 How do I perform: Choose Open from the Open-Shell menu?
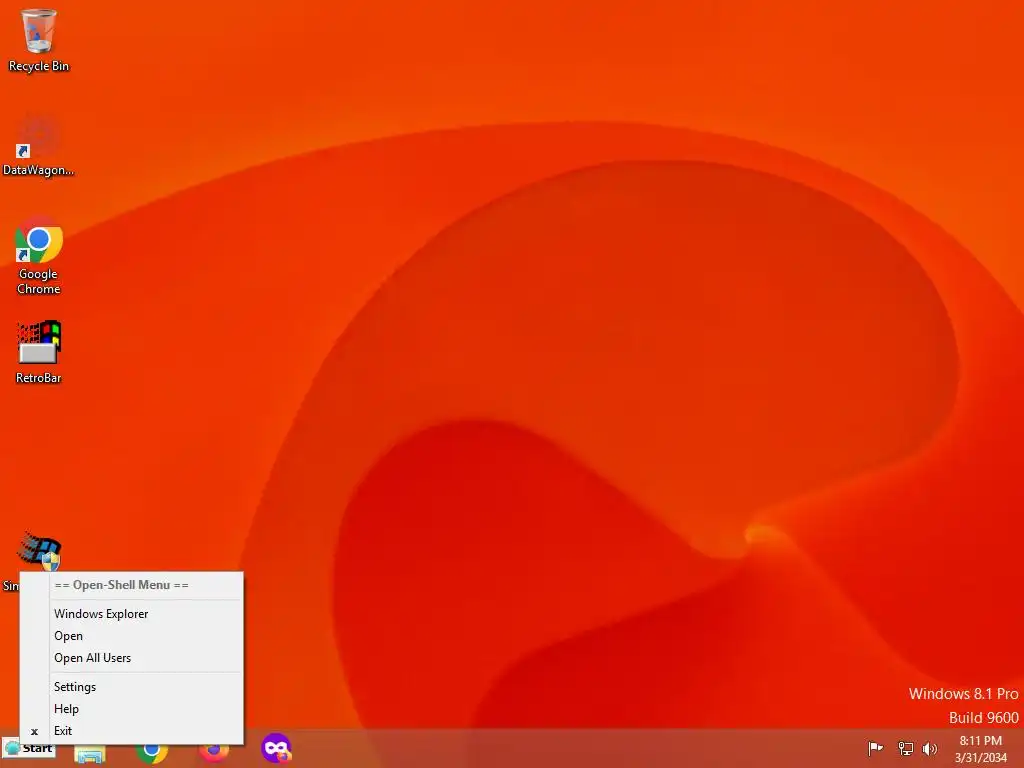[146, 636]
